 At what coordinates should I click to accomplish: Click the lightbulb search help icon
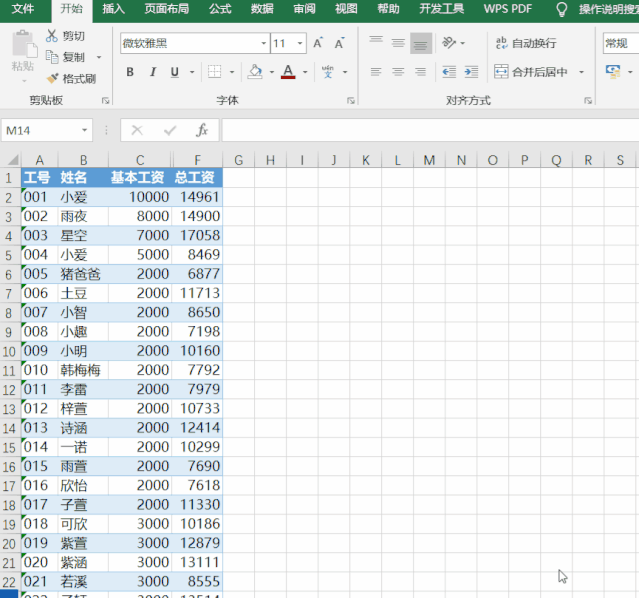[x=562, y=9]
